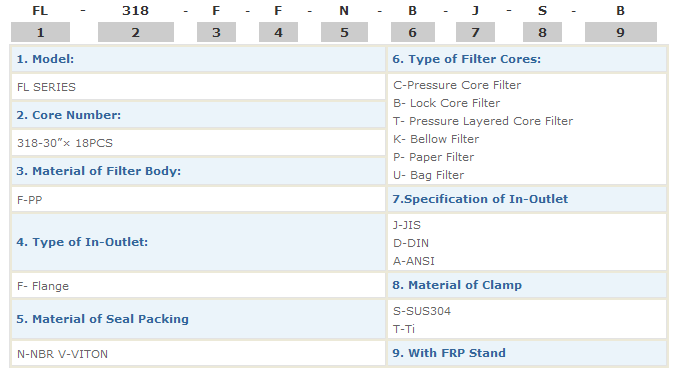Select 'K- Bellow Filter' text
677x372 pixels.
click(x=436, y=139)
